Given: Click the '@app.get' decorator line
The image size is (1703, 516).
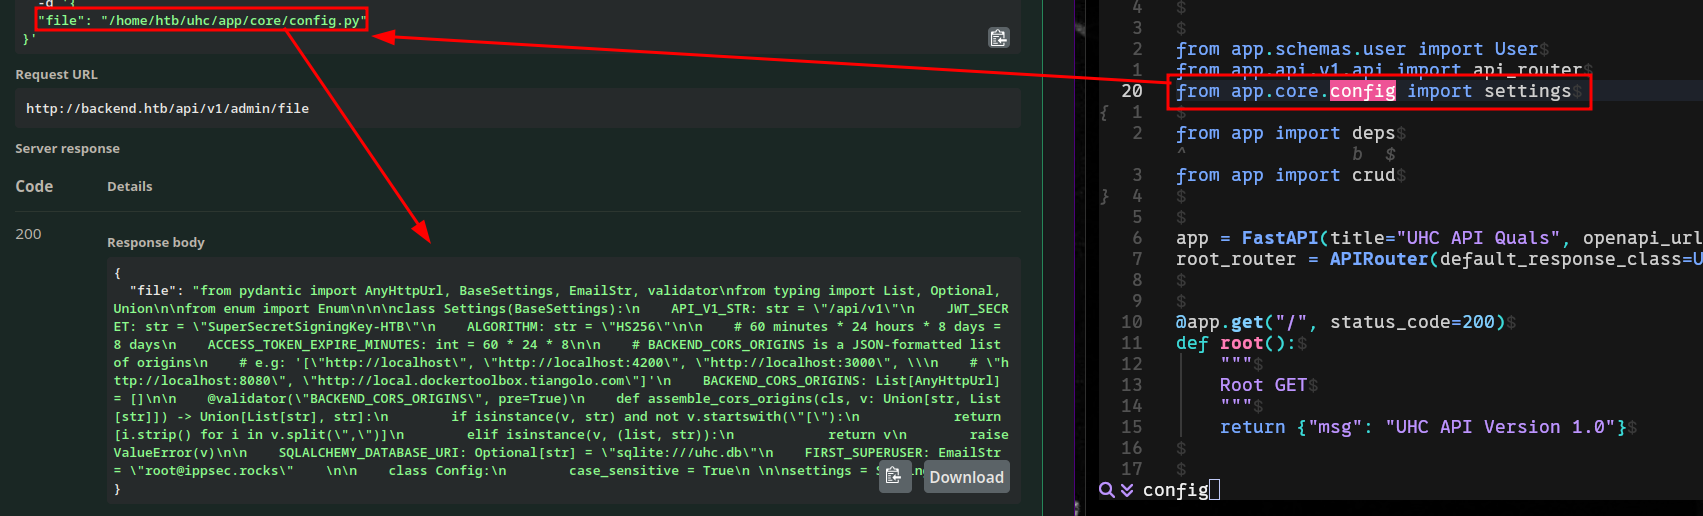Looking at the screenshot, I should coord(1340,322).
